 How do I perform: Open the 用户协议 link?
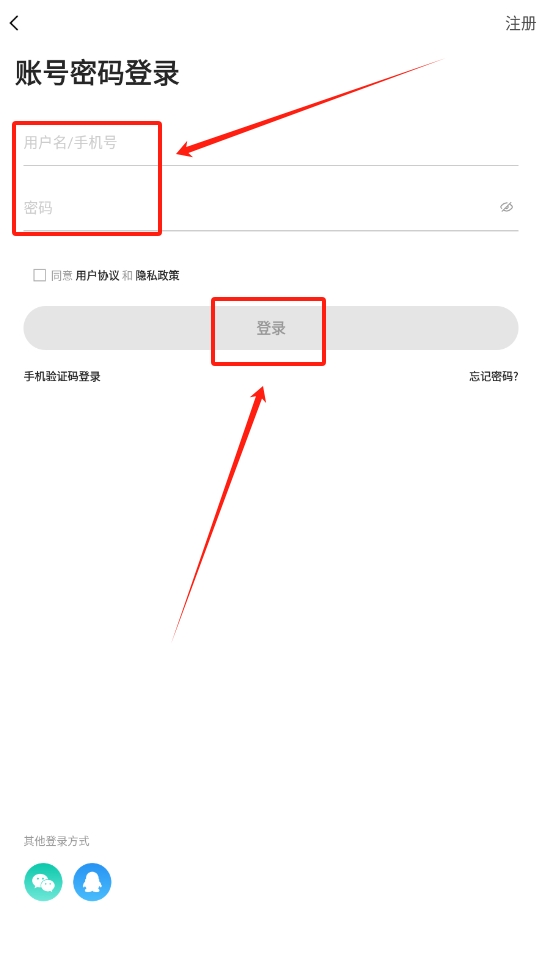98,276
